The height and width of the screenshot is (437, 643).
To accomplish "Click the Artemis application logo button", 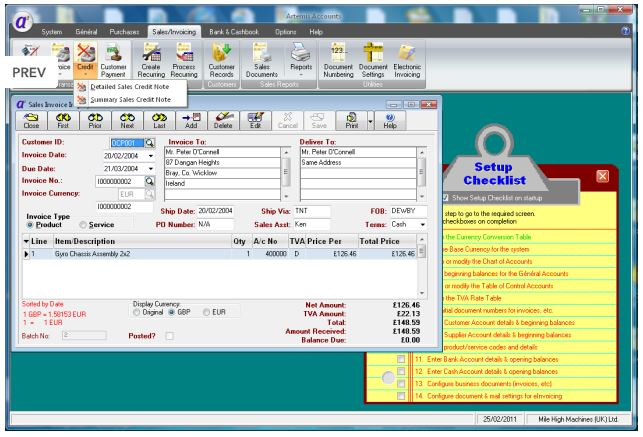I will point(22,22).
